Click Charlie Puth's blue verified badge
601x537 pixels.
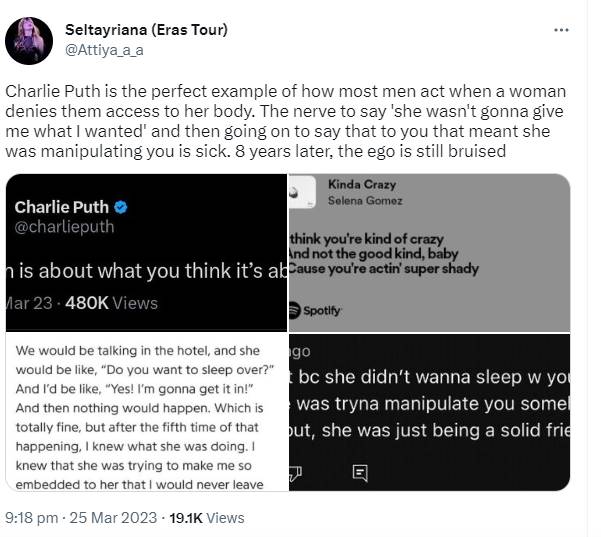tap(120, 207)
